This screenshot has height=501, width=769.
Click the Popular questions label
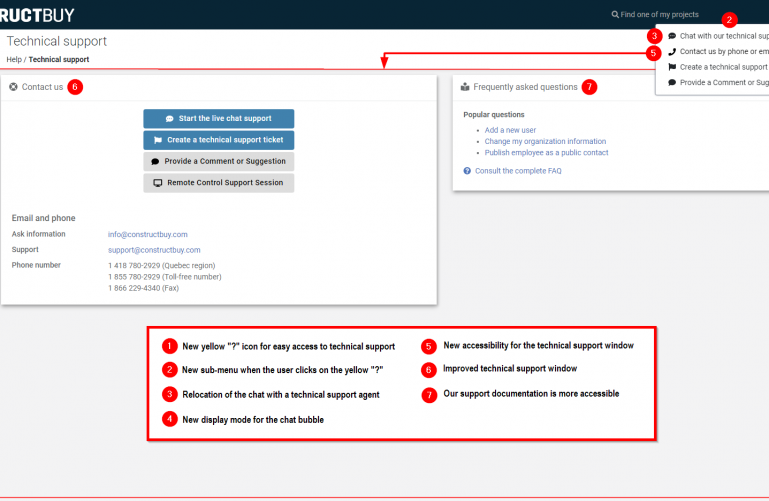pyautogui.click(x=494, y=115)
